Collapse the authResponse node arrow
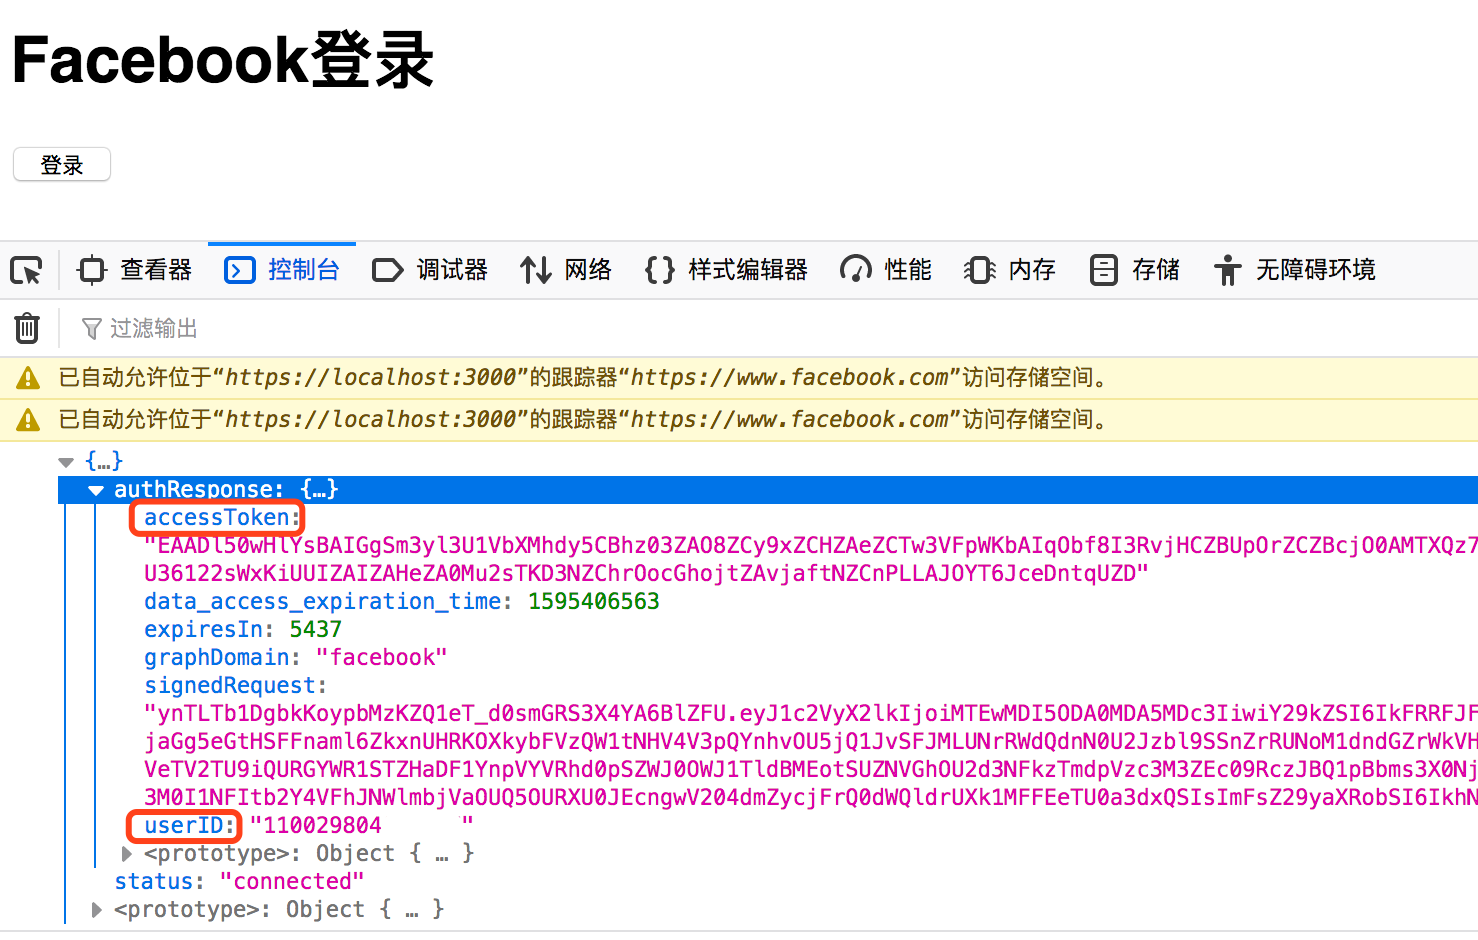The width and height of the screenshot is (1478, 940). click(x=96, y=490)
